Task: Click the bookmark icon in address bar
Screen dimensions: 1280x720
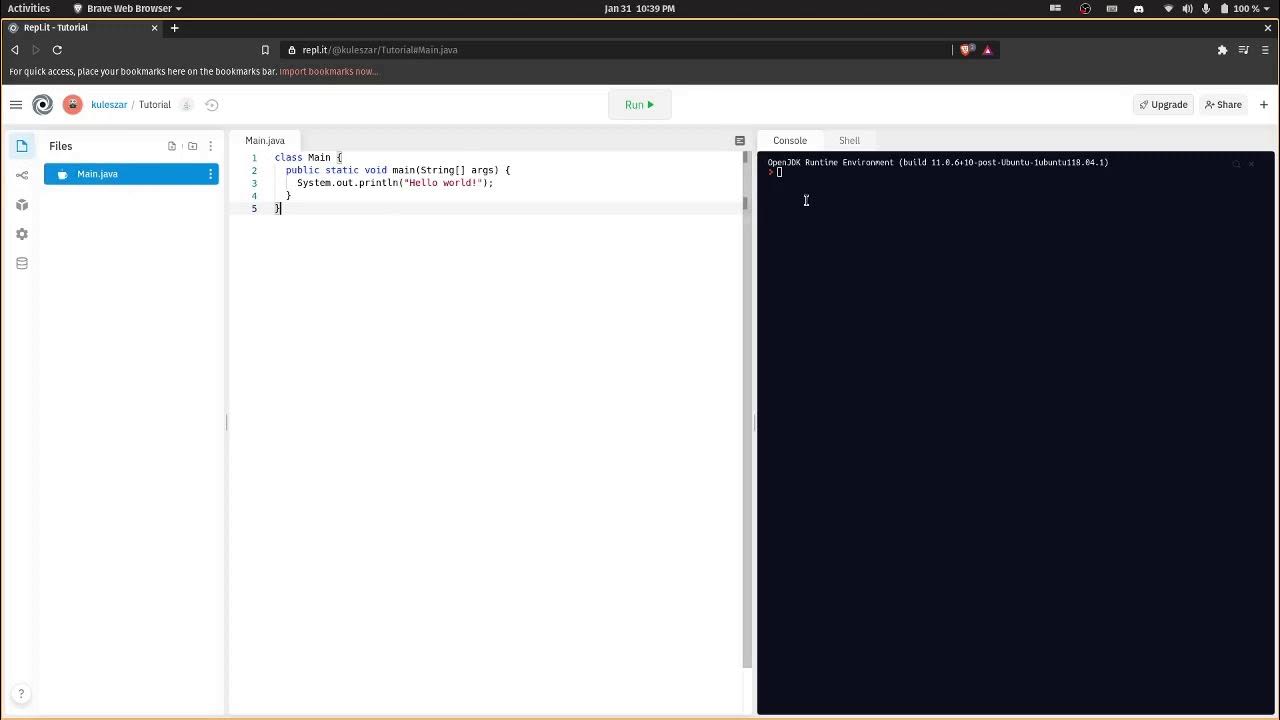Action: [x=265, y=50]
